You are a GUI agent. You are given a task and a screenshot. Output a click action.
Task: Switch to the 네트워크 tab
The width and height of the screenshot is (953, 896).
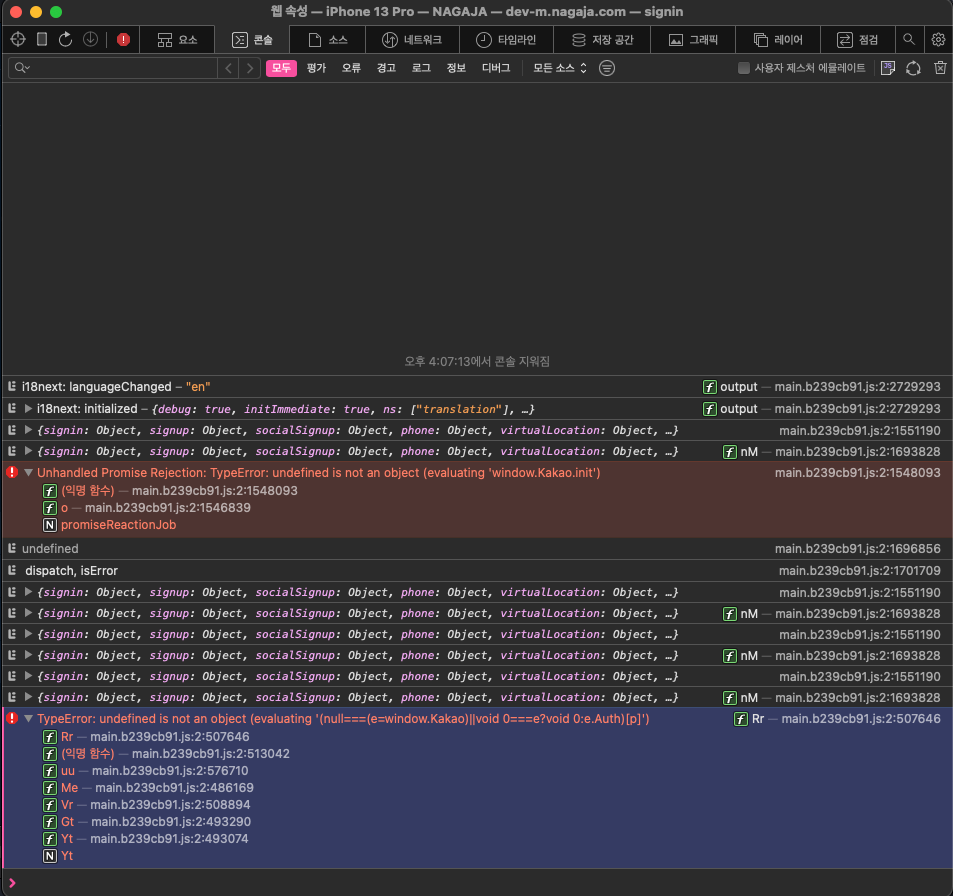pos(412,40)
